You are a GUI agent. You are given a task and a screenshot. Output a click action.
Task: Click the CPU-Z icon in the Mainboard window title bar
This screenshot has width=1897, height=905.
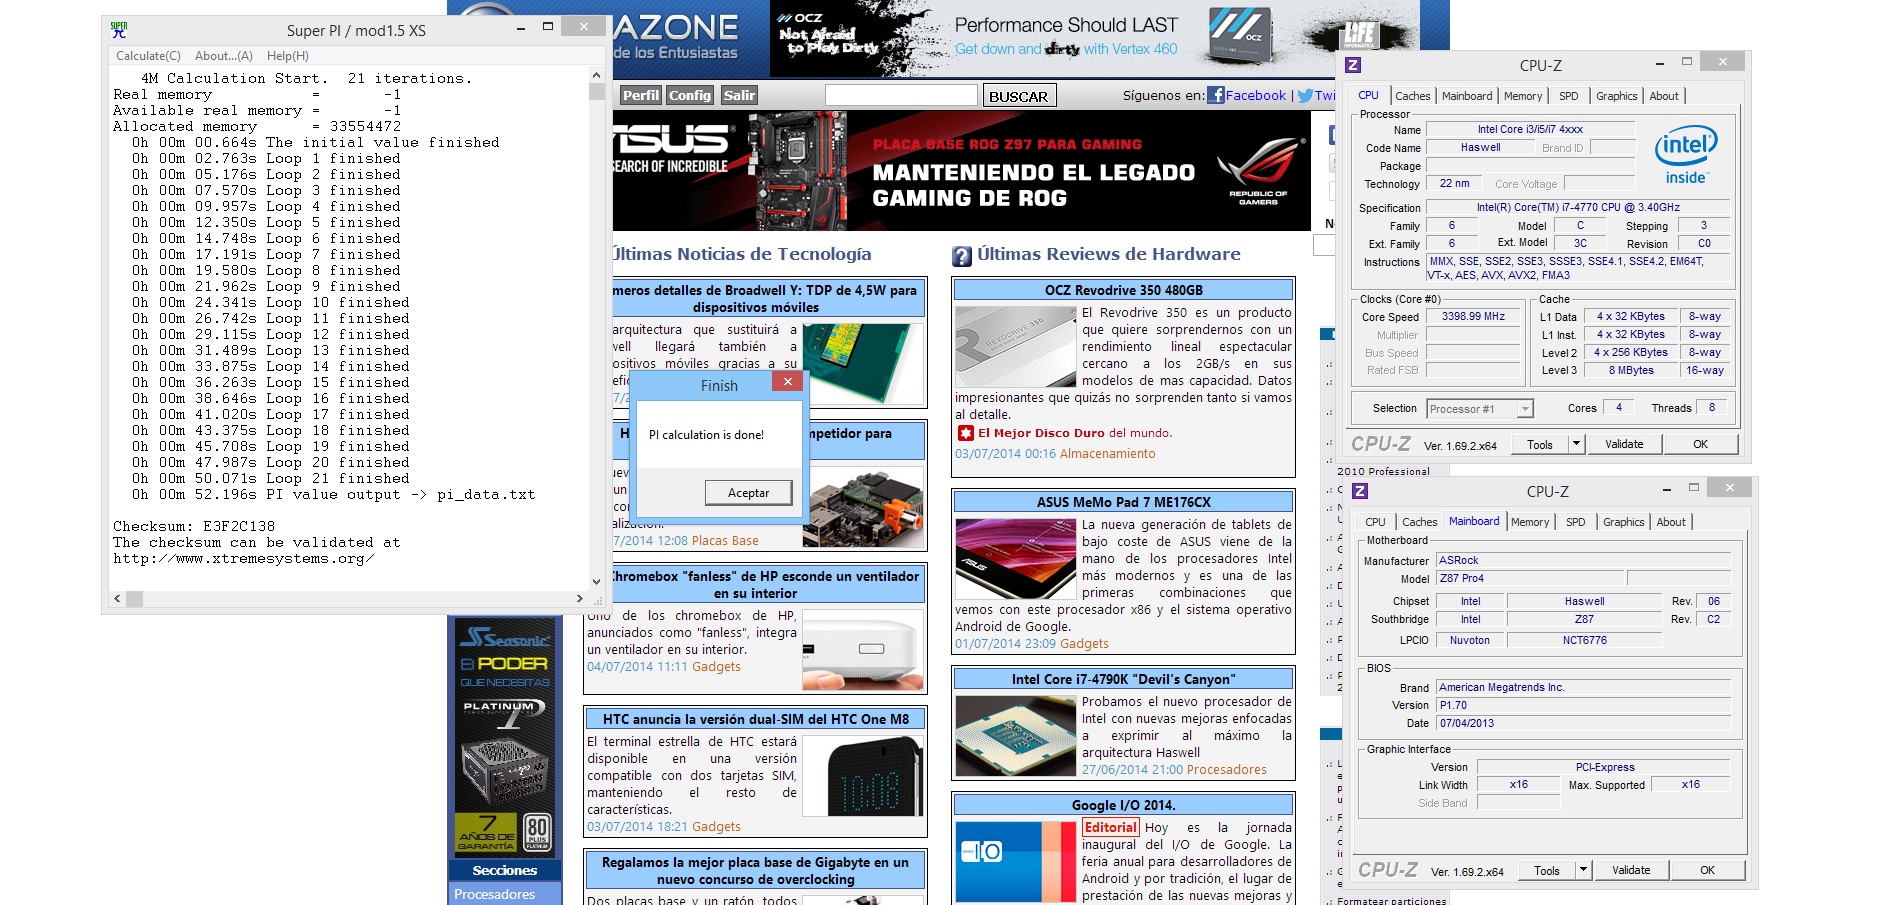coord(1360,491)
